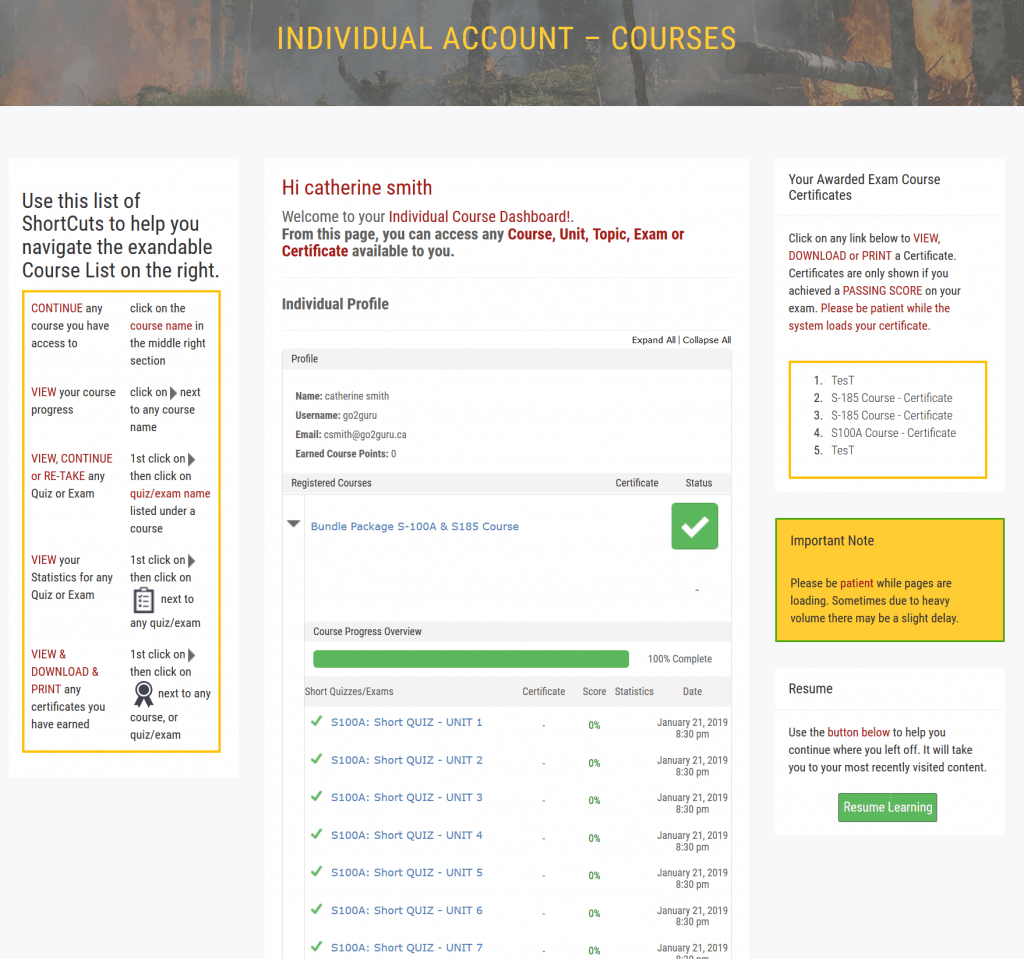
Task: Click the checkmark icon next to S100A Short QUIZ UNIT 5
Action: point(319,872)
